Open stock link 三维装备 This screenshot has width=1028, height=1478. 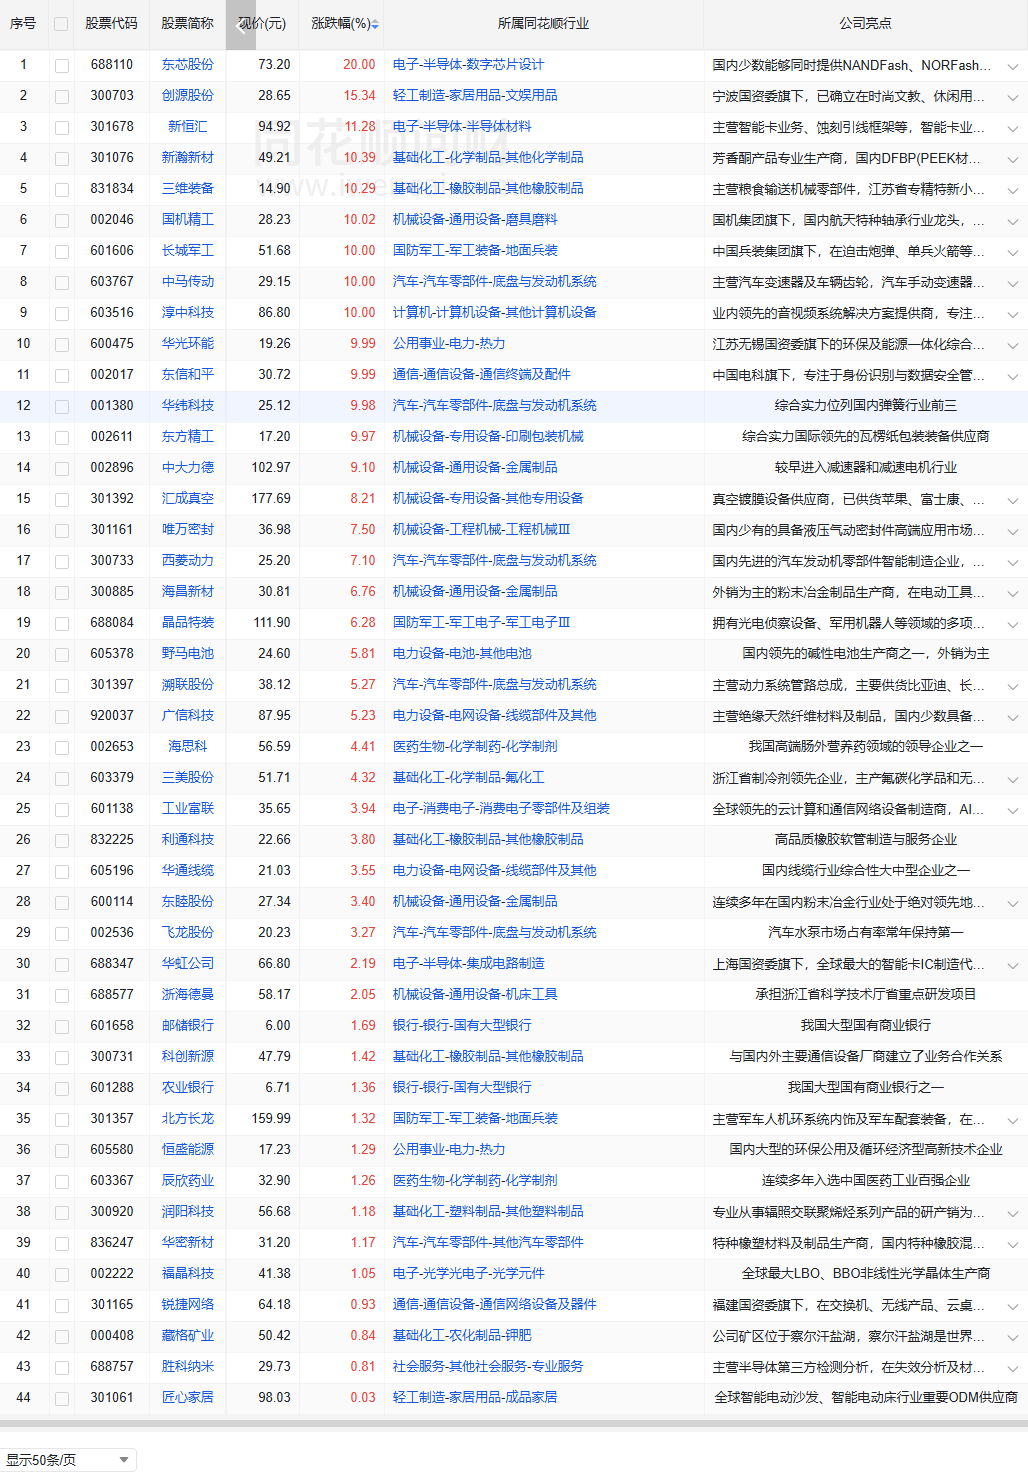(188, 188)
